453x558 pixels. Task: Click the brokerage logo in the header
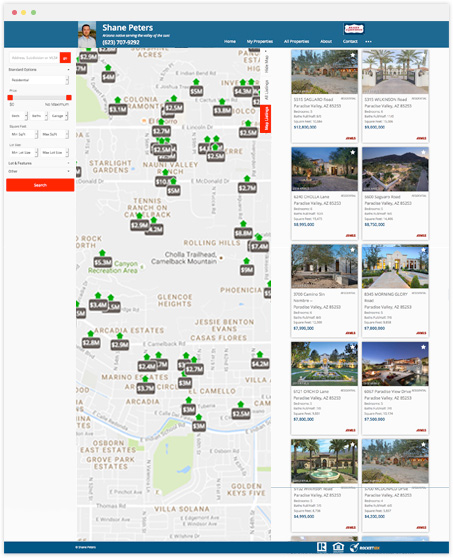pos(354,29)
